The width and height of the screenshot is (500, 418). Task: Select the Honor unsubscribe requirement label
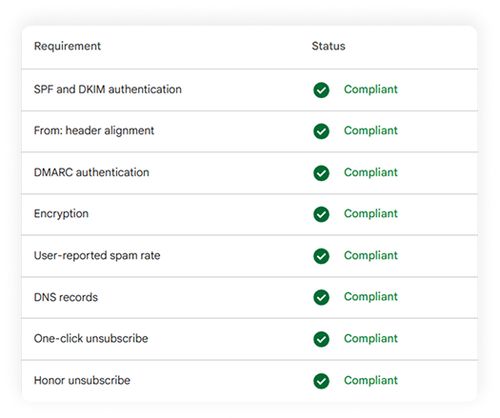(x=82, y=380)
